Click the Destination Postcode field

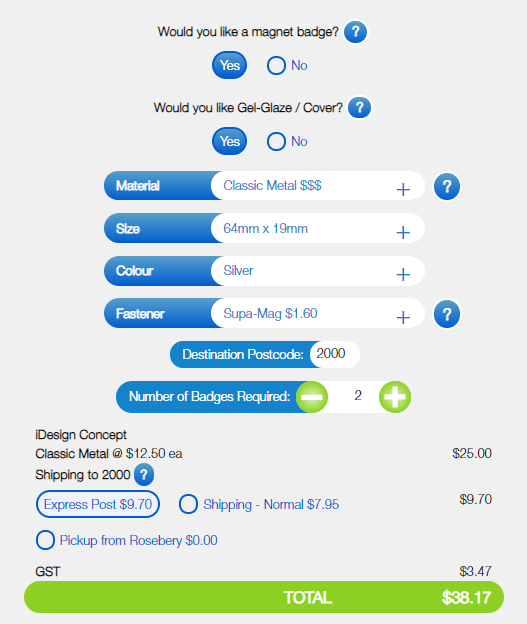pos(335,354)
